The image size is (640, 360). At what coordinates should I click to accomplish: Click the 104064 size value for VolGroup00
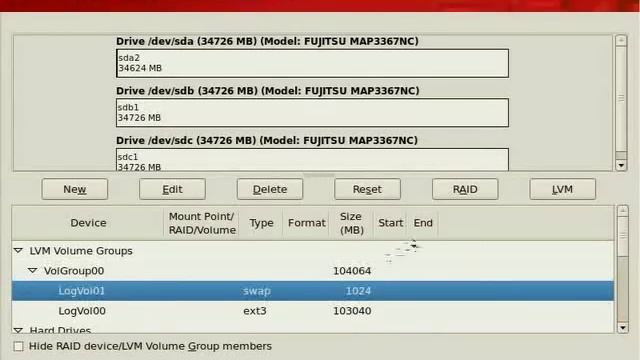pos(352,271)
